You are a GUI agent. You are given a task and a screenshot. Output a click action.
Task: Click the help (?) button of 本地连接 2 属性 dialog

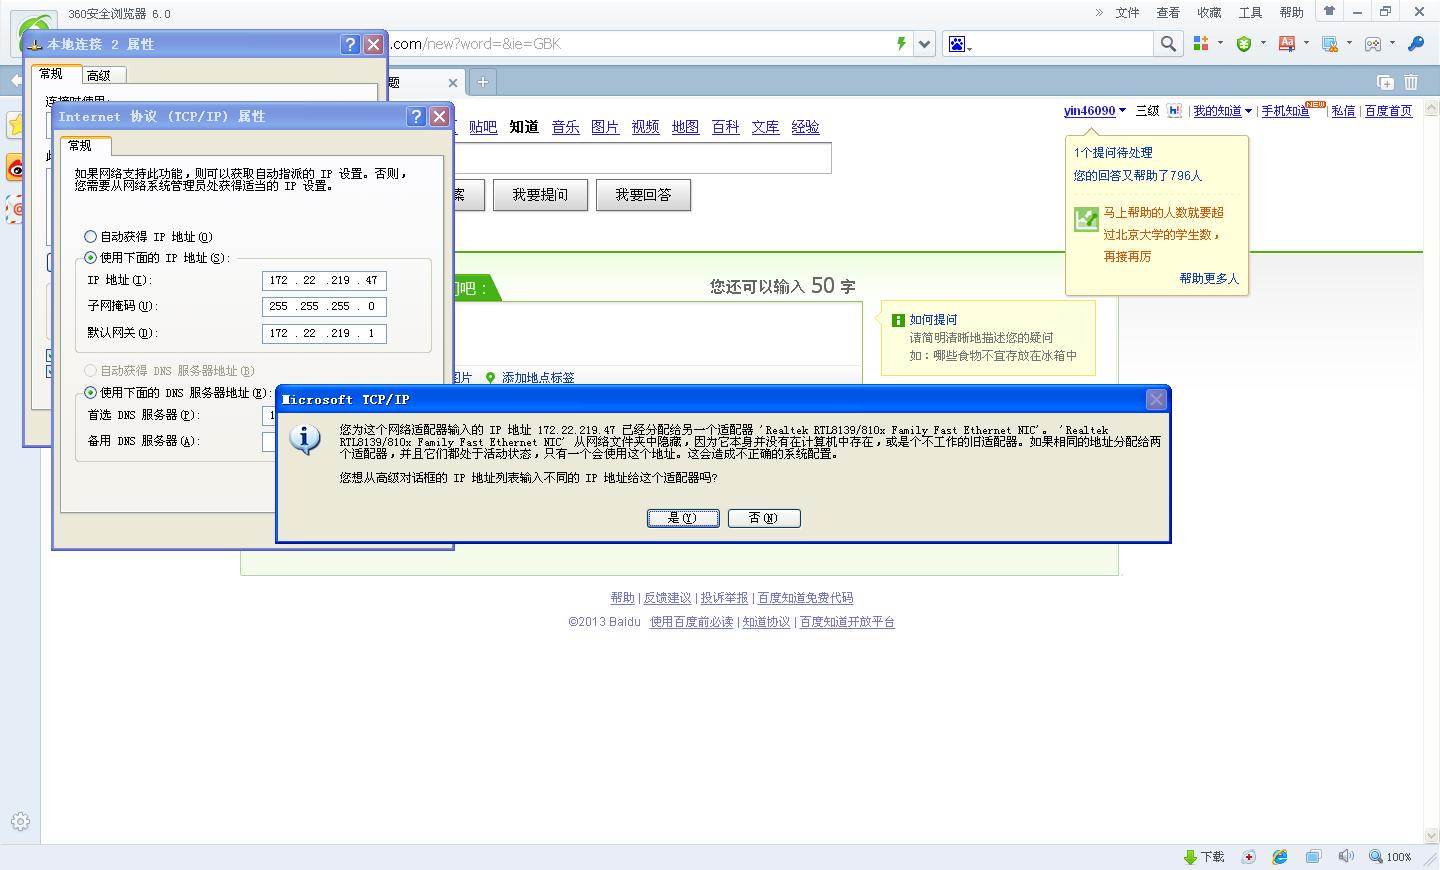pos(350,44)
